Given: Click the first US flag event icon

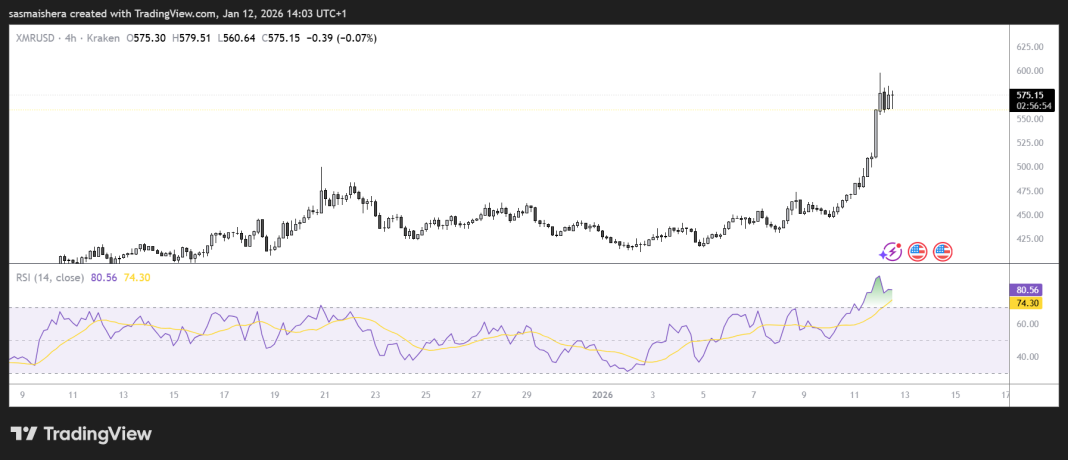Looking at the screenshot, I should pyautogui.click(x=917, y=252).
